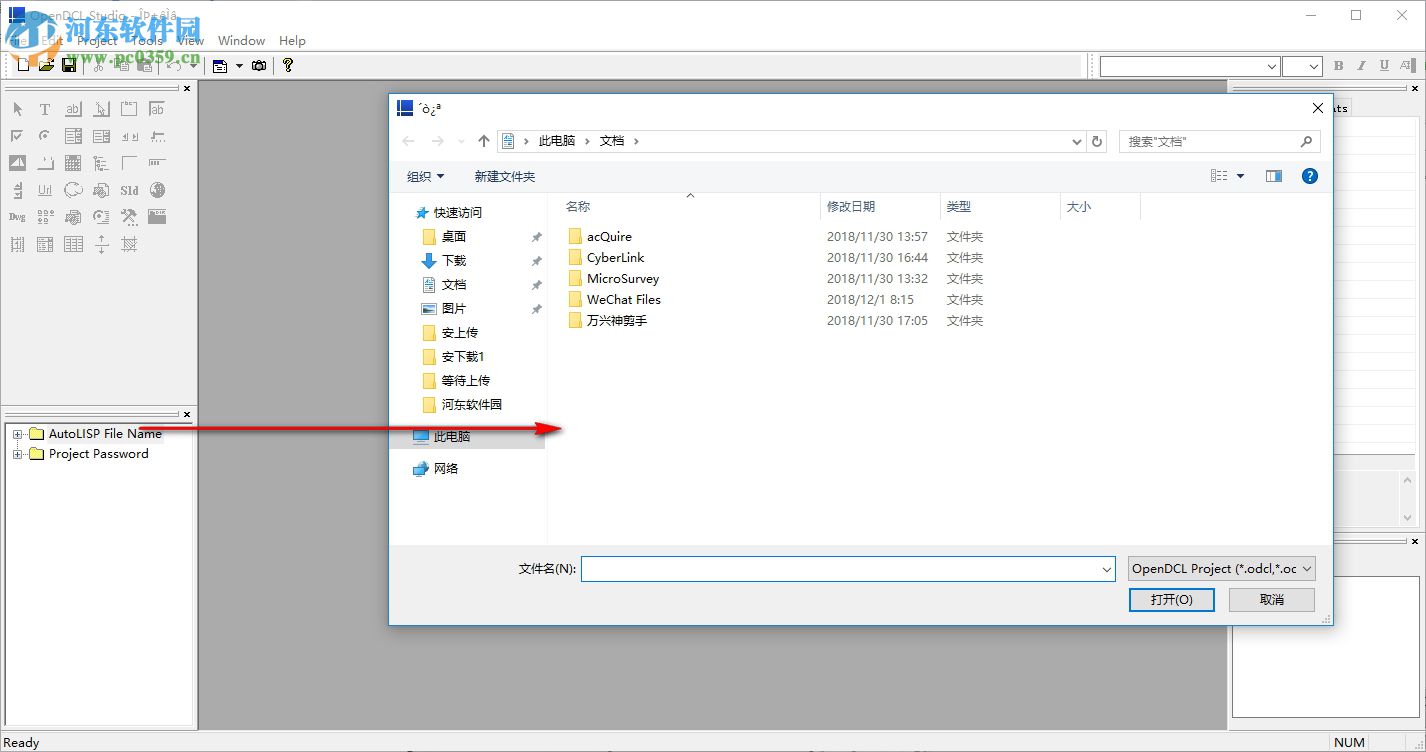1426x752 pixels.
Task: Unpin 文档 from the quick access list
Action: [x=537, y=284]
